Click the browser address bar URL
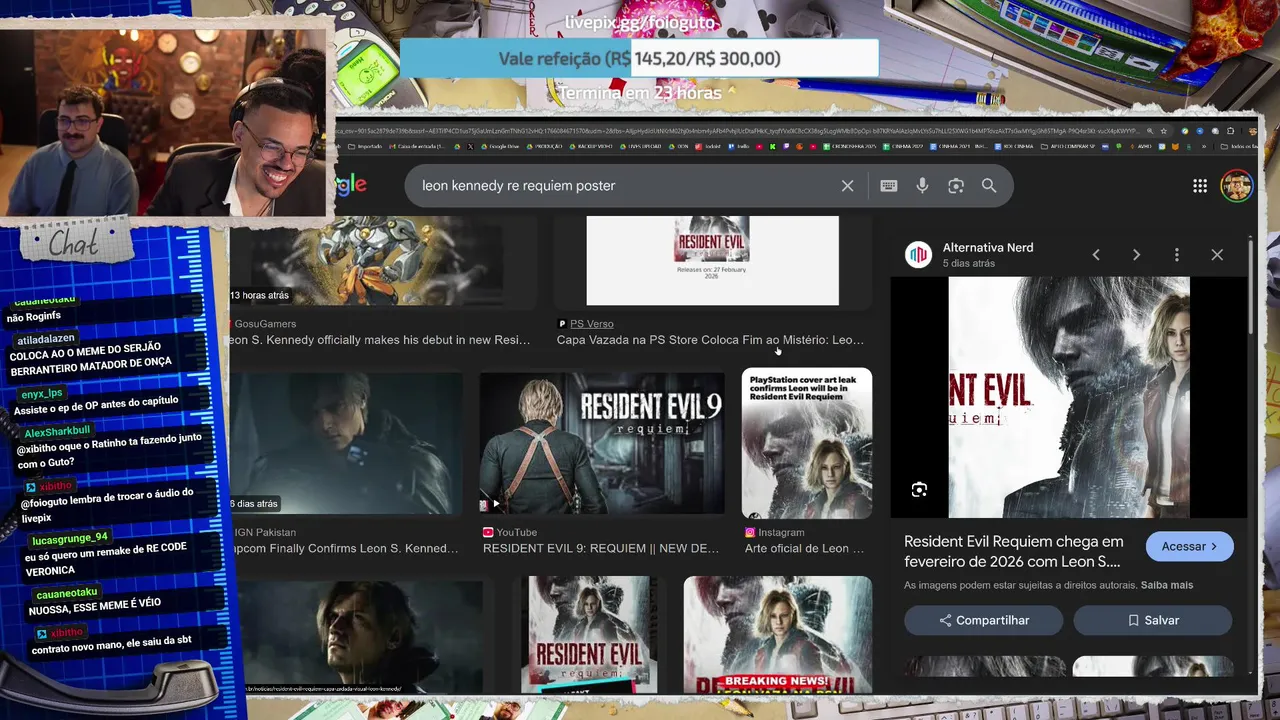Image resolution: width=1280 pixels, height=720 pixels. (740, 131)
